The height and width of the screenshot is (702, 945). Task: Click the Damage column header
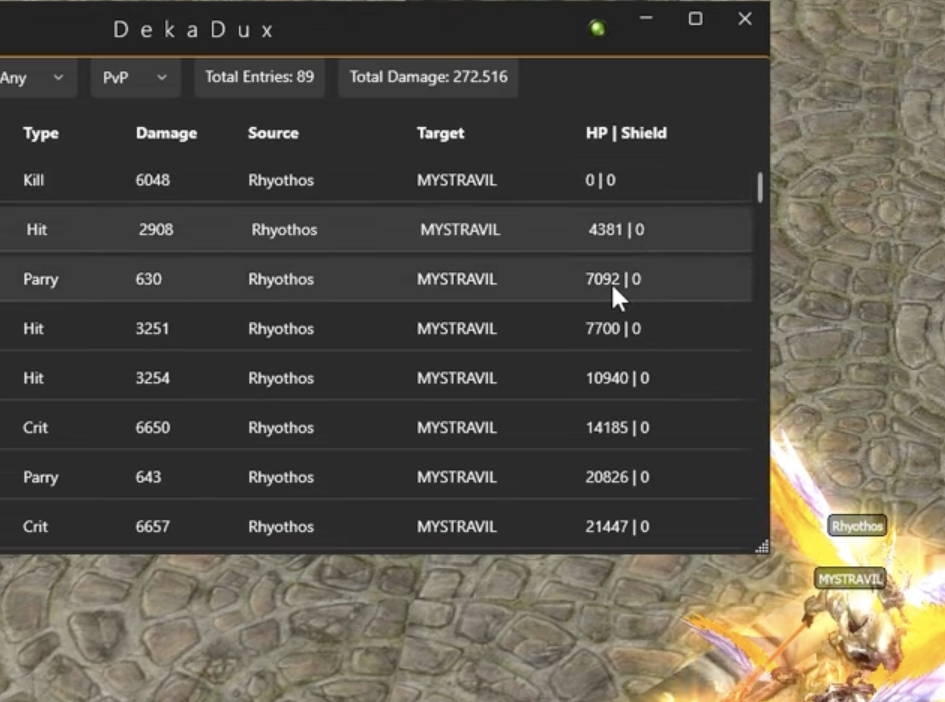(166, 133)
